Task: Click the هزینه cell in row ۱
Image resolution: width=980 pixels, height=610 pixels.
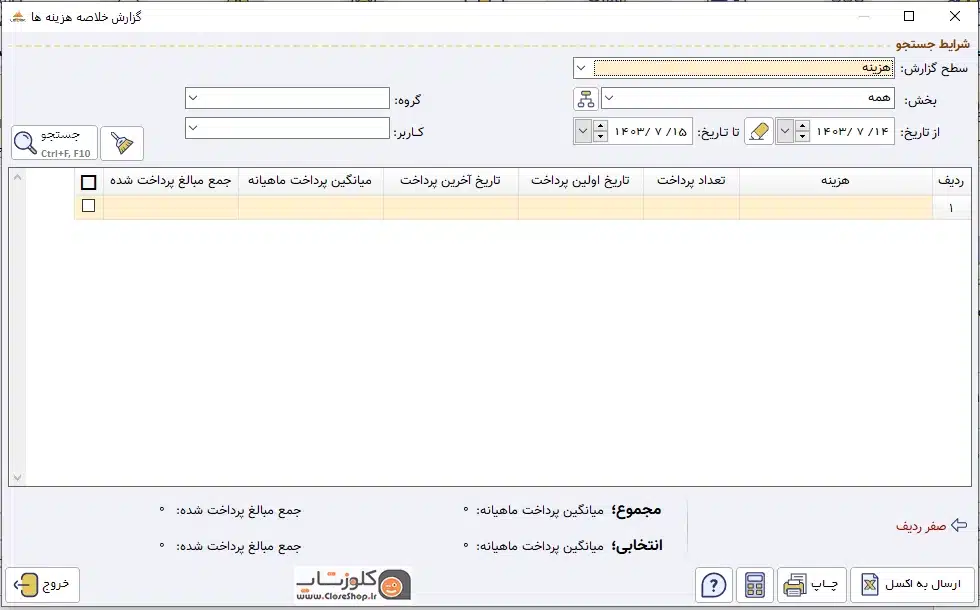Action: click(x=836, y=208)
